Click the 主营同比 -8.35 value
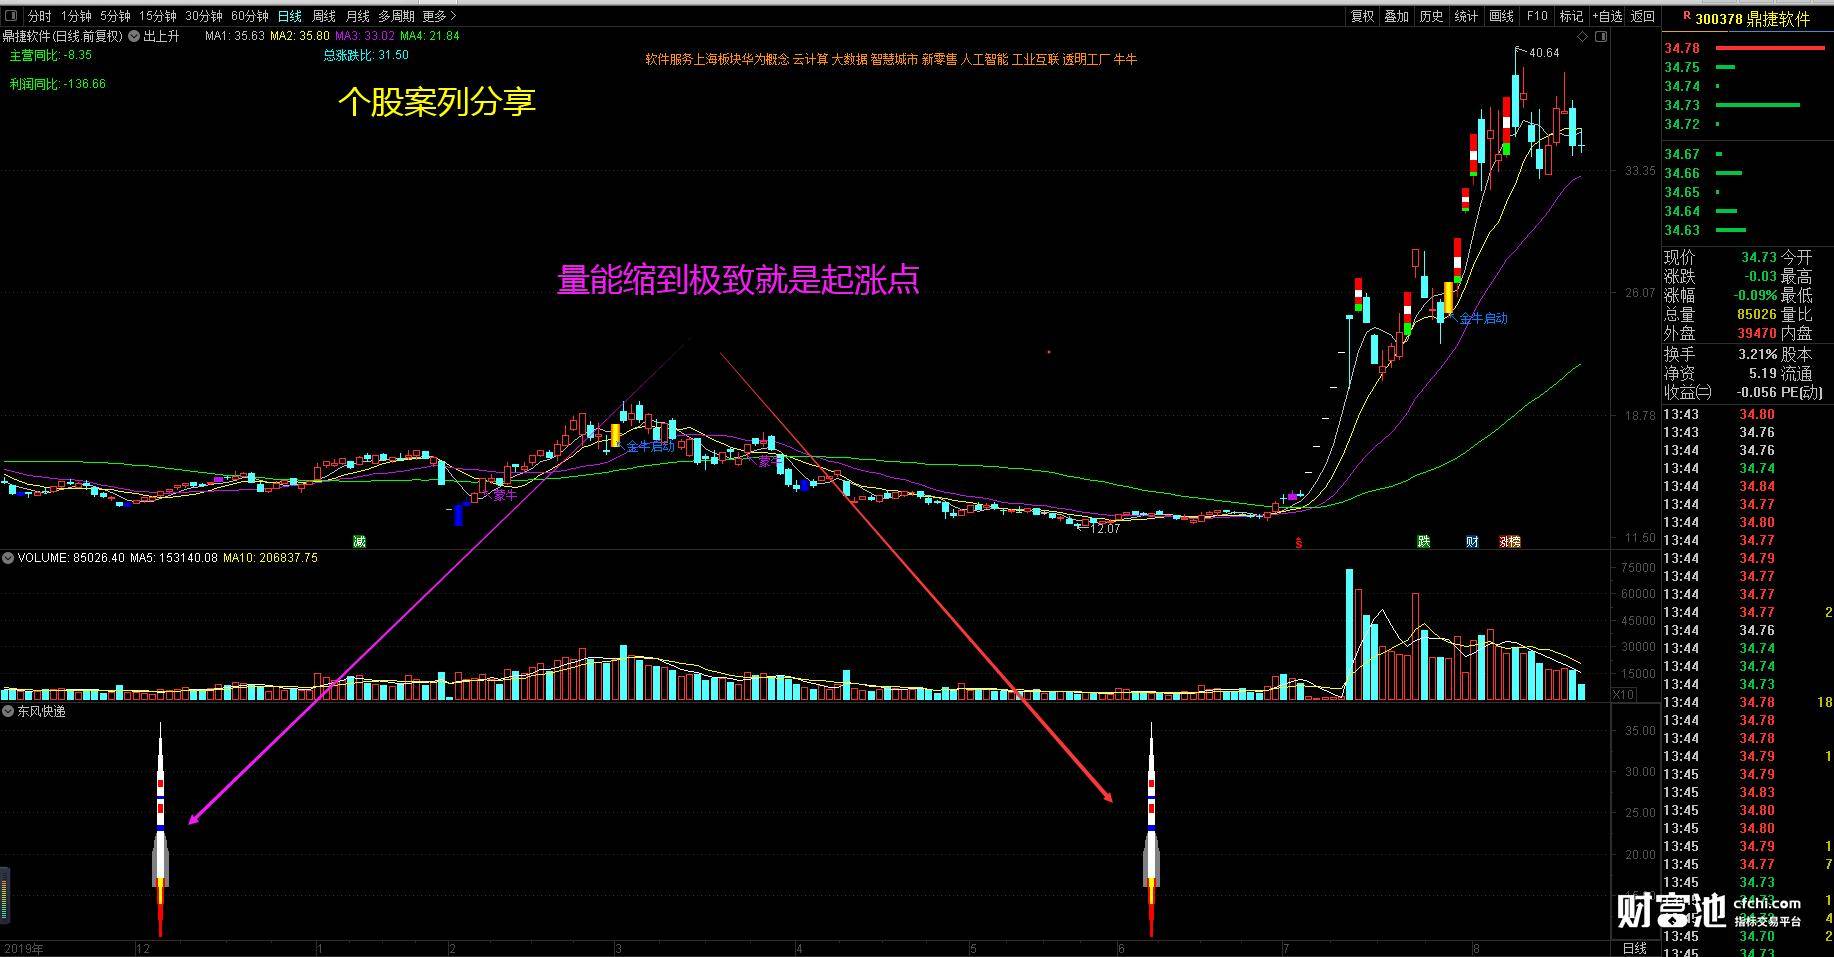Viewport: 1834px width, 957px height. (x=51, y=55)
